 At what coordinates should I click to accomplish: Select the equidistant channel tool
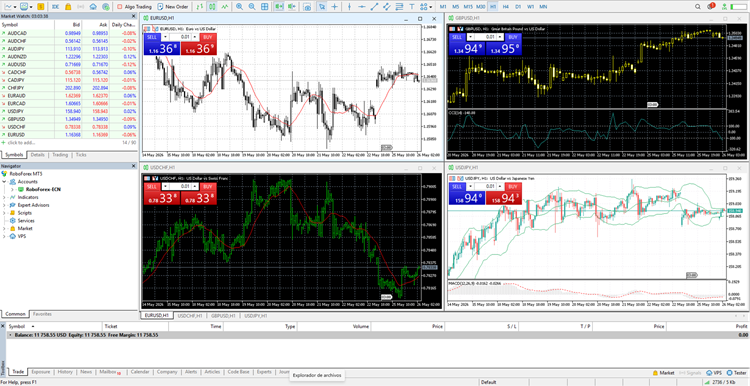386,7
